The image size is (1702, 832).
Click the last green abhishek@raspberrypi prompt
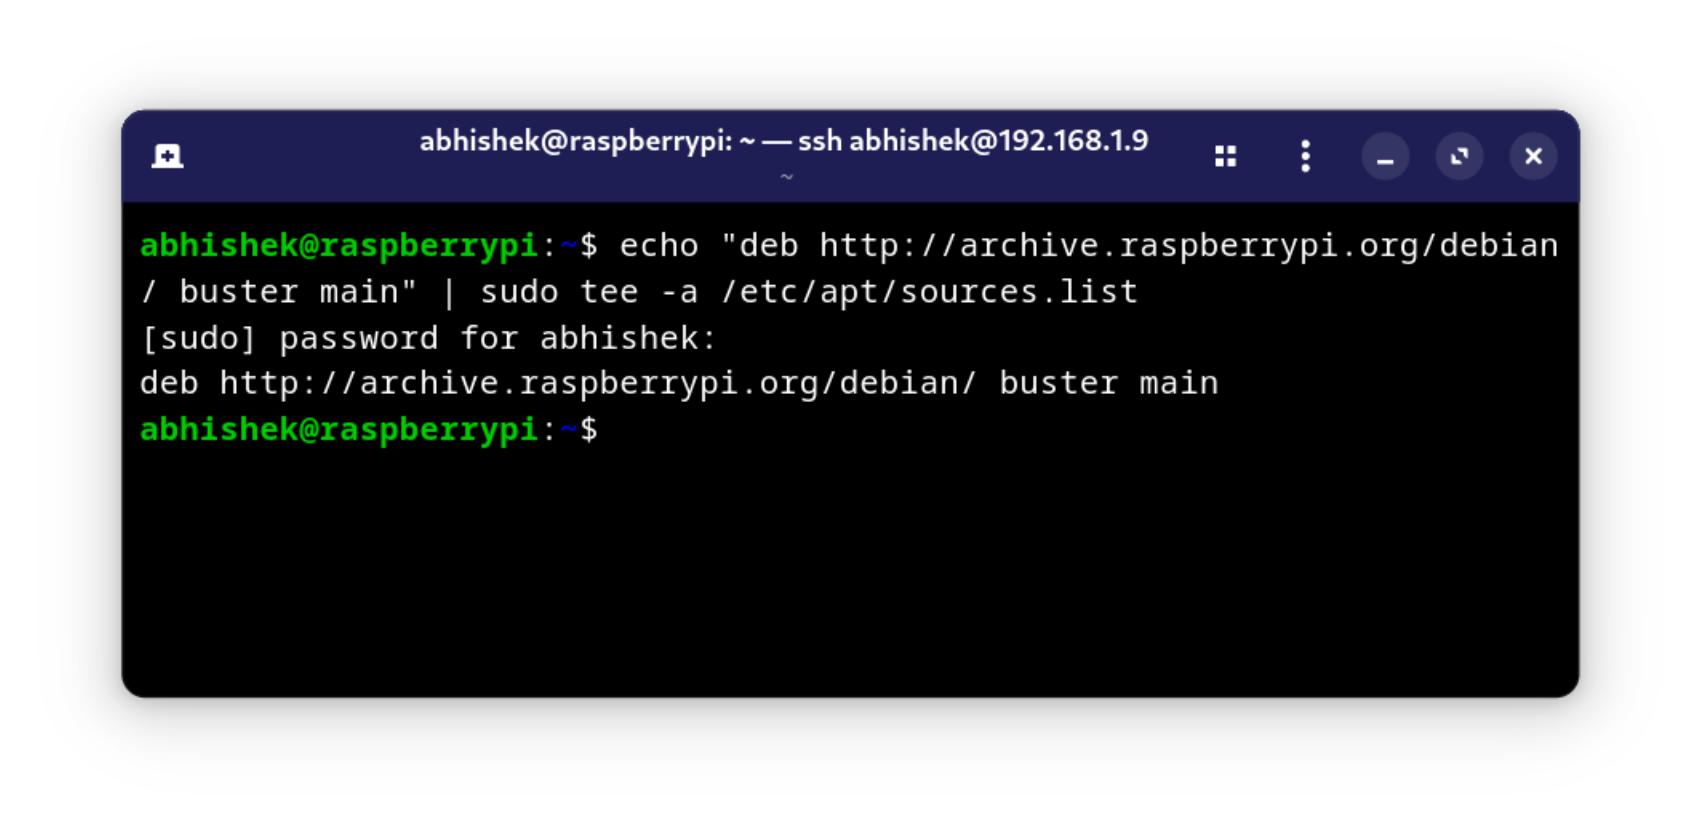339,429
